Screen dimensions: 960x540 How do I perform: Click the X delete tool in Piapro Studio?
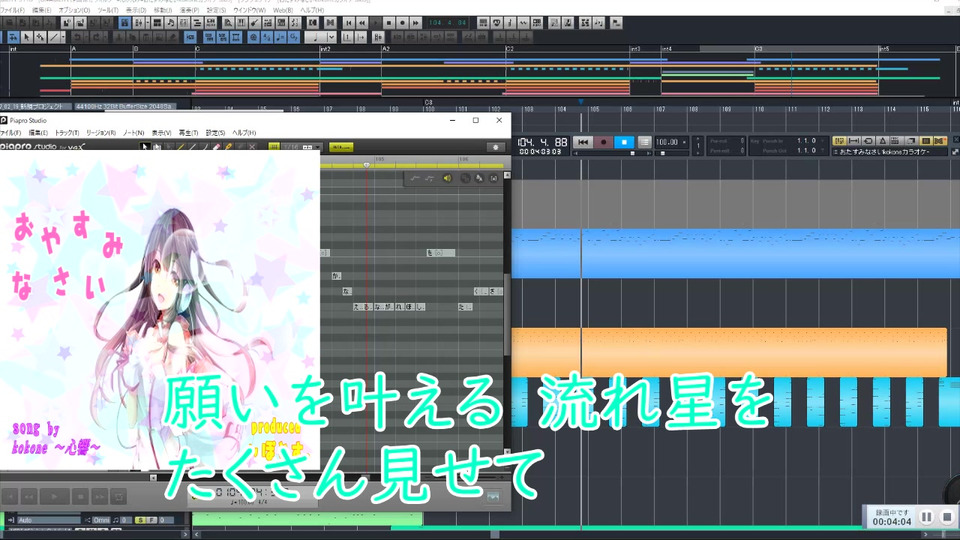252,147
